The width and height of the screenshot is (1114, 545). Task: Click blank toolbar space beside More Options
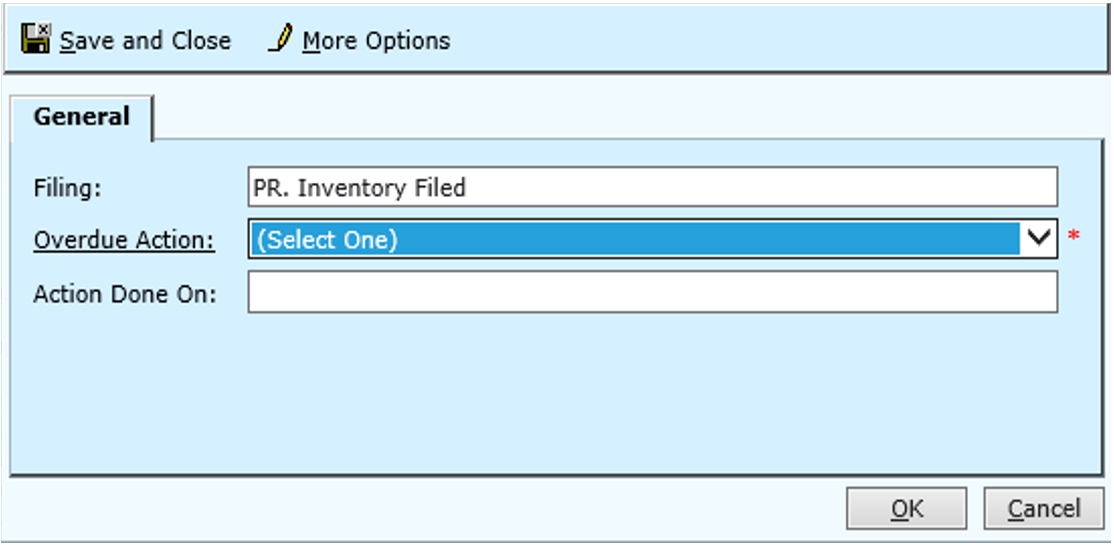[x=750, y=40]
